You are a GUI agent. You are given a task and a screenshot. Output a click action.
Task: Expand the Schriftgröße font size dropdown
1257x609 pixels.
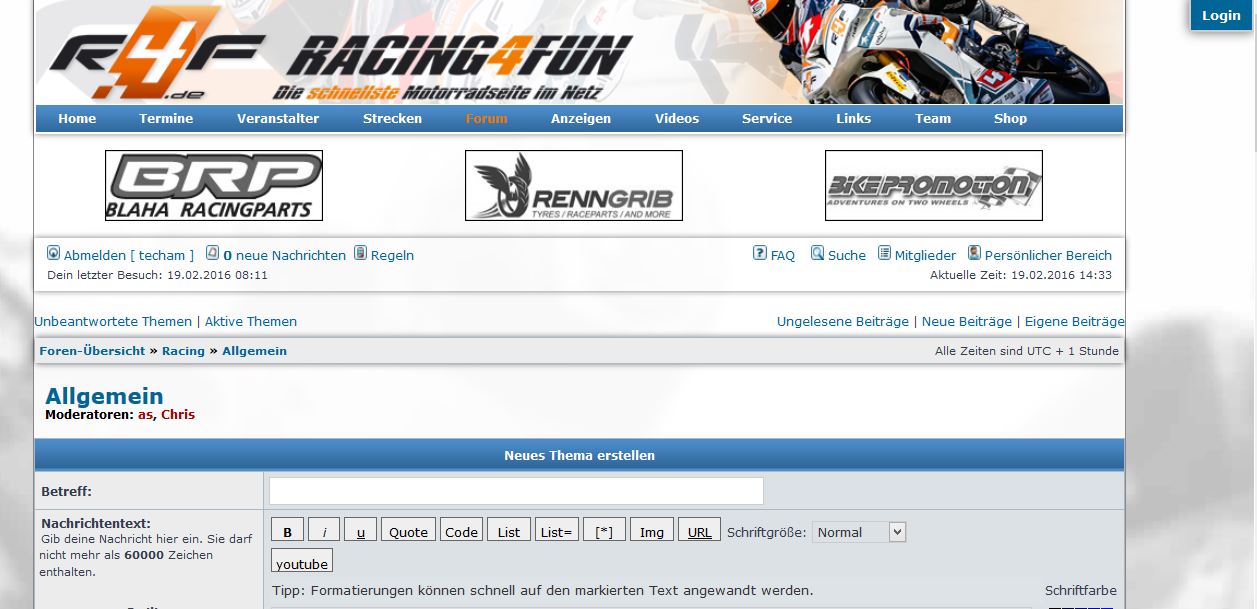(859, 532)
